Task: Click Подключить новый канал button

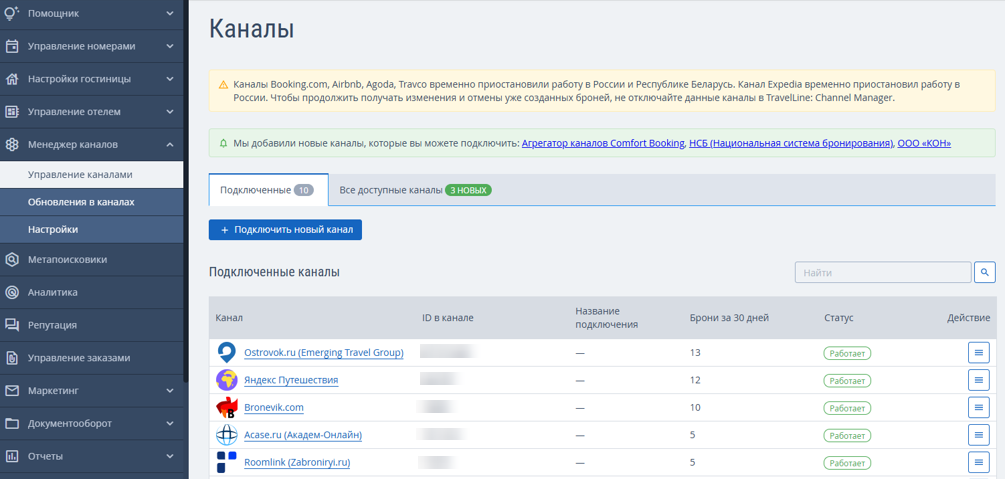Action: [x=285, y=230]
